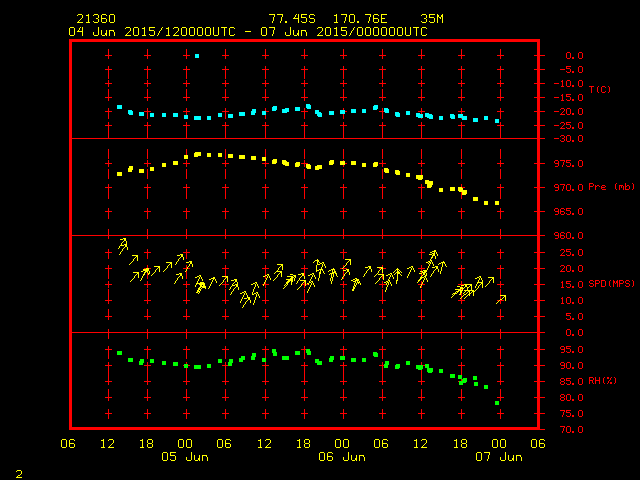The image size is (640, 480).
Task: Click the "970.0" pressure tick label
Action: click(x=569, y=188)
